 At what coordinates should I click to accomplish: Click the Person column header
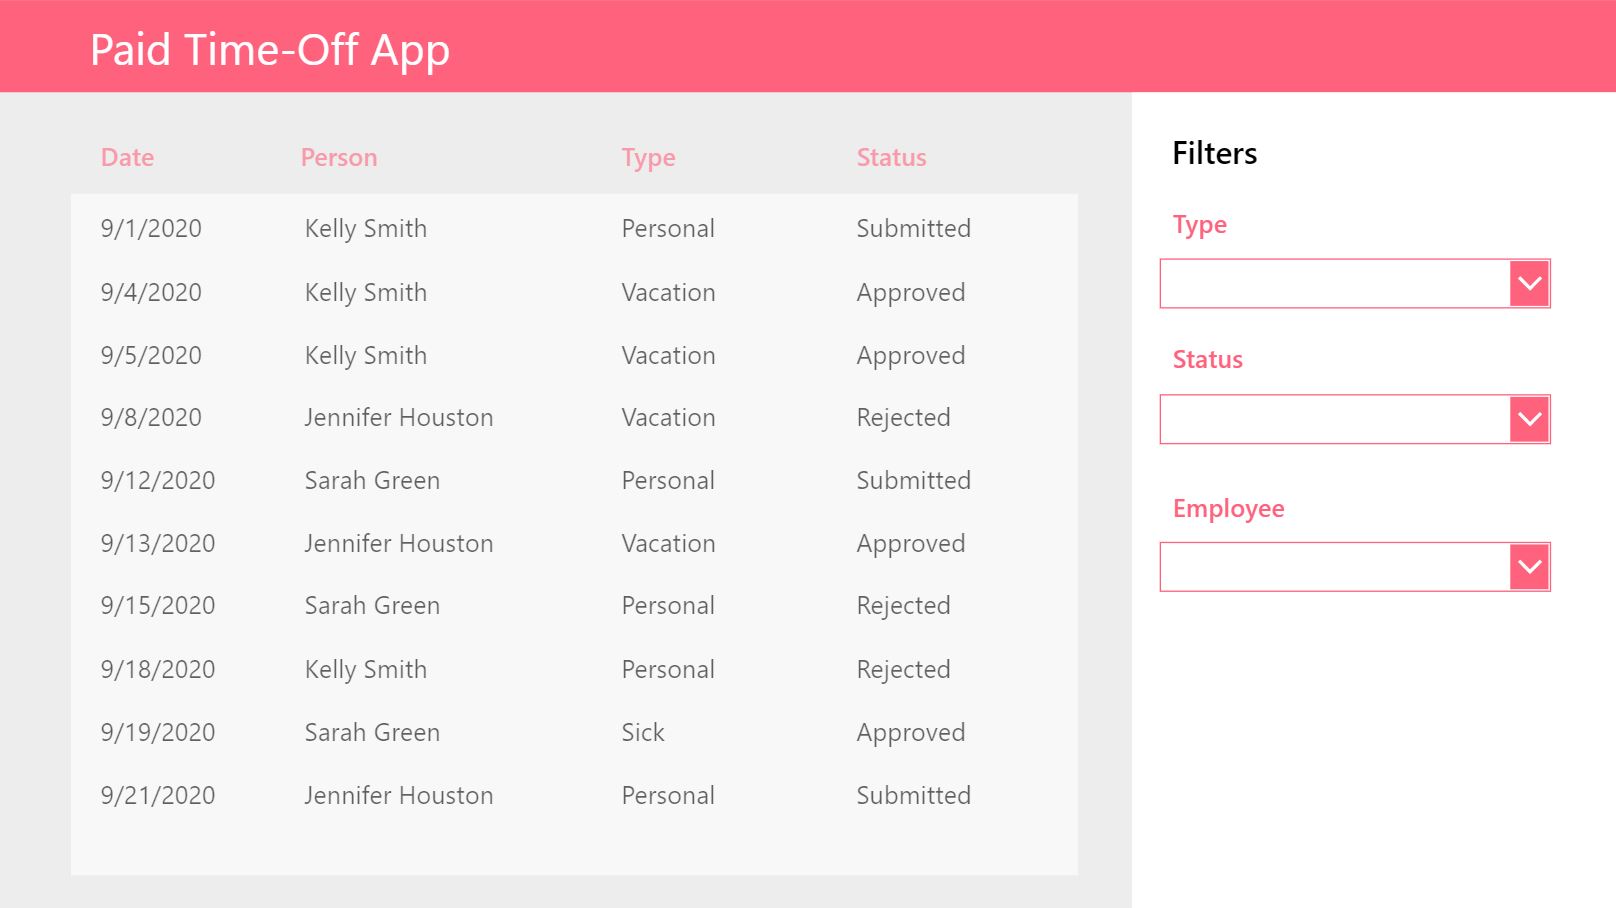coord(338,157)
